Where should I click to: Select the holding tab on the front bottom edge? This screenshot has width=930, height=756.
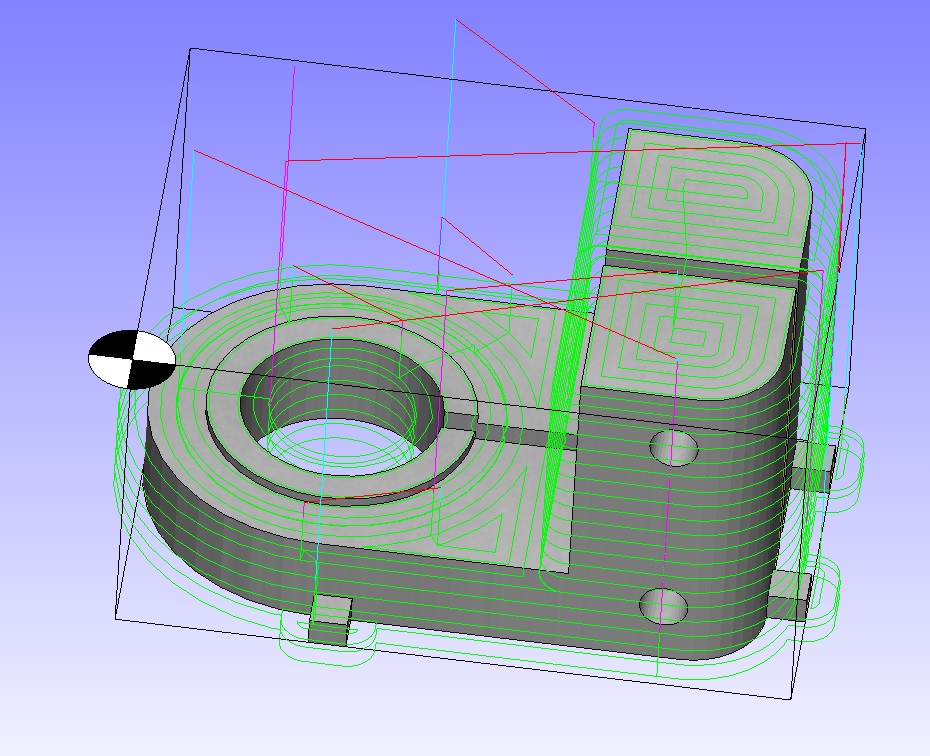click(329, 620)
